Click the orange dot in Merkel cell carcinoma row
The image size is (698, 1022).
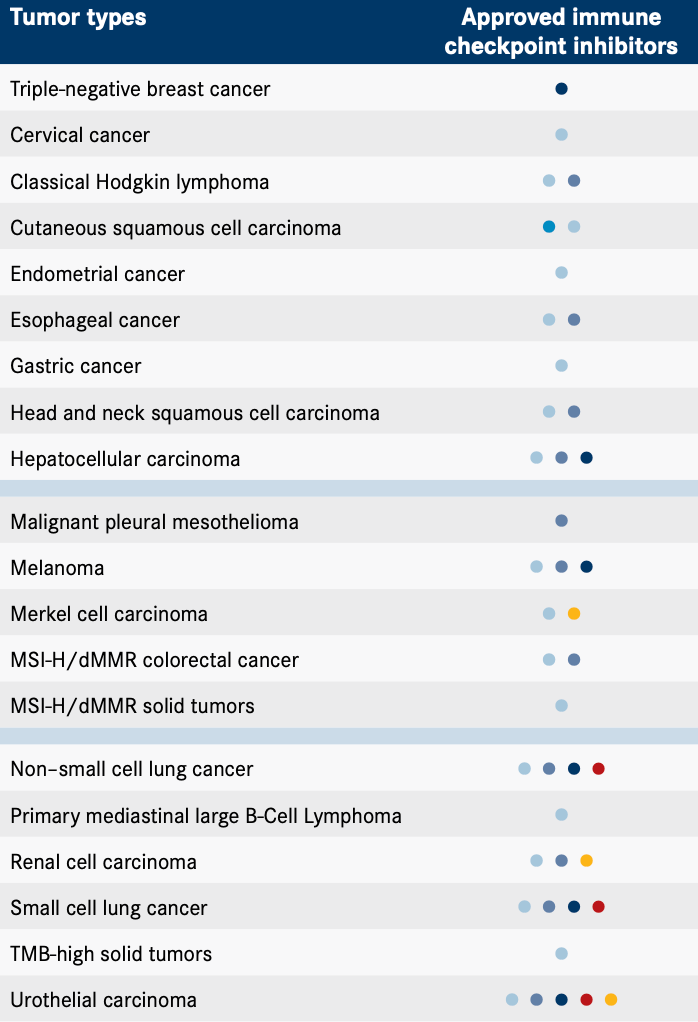pos(574,613)
